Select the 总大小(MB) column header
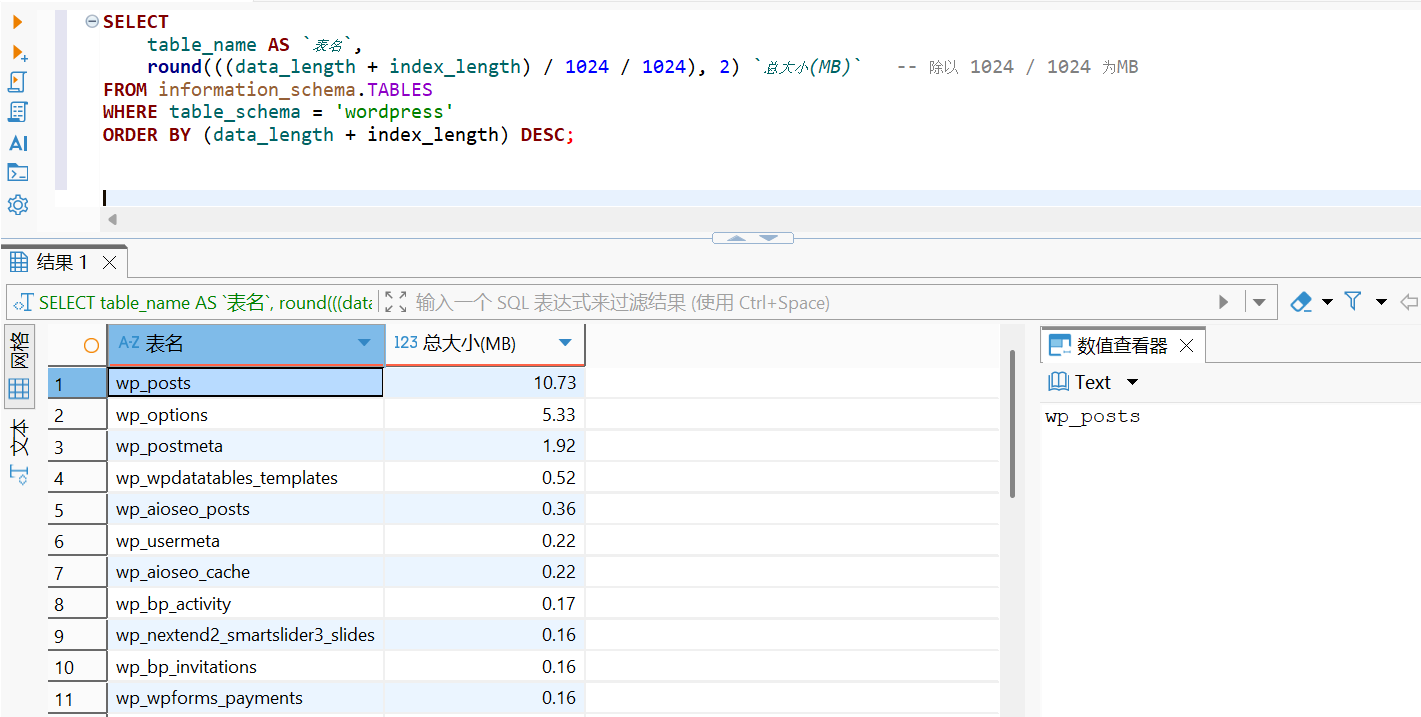 [485, 344]
